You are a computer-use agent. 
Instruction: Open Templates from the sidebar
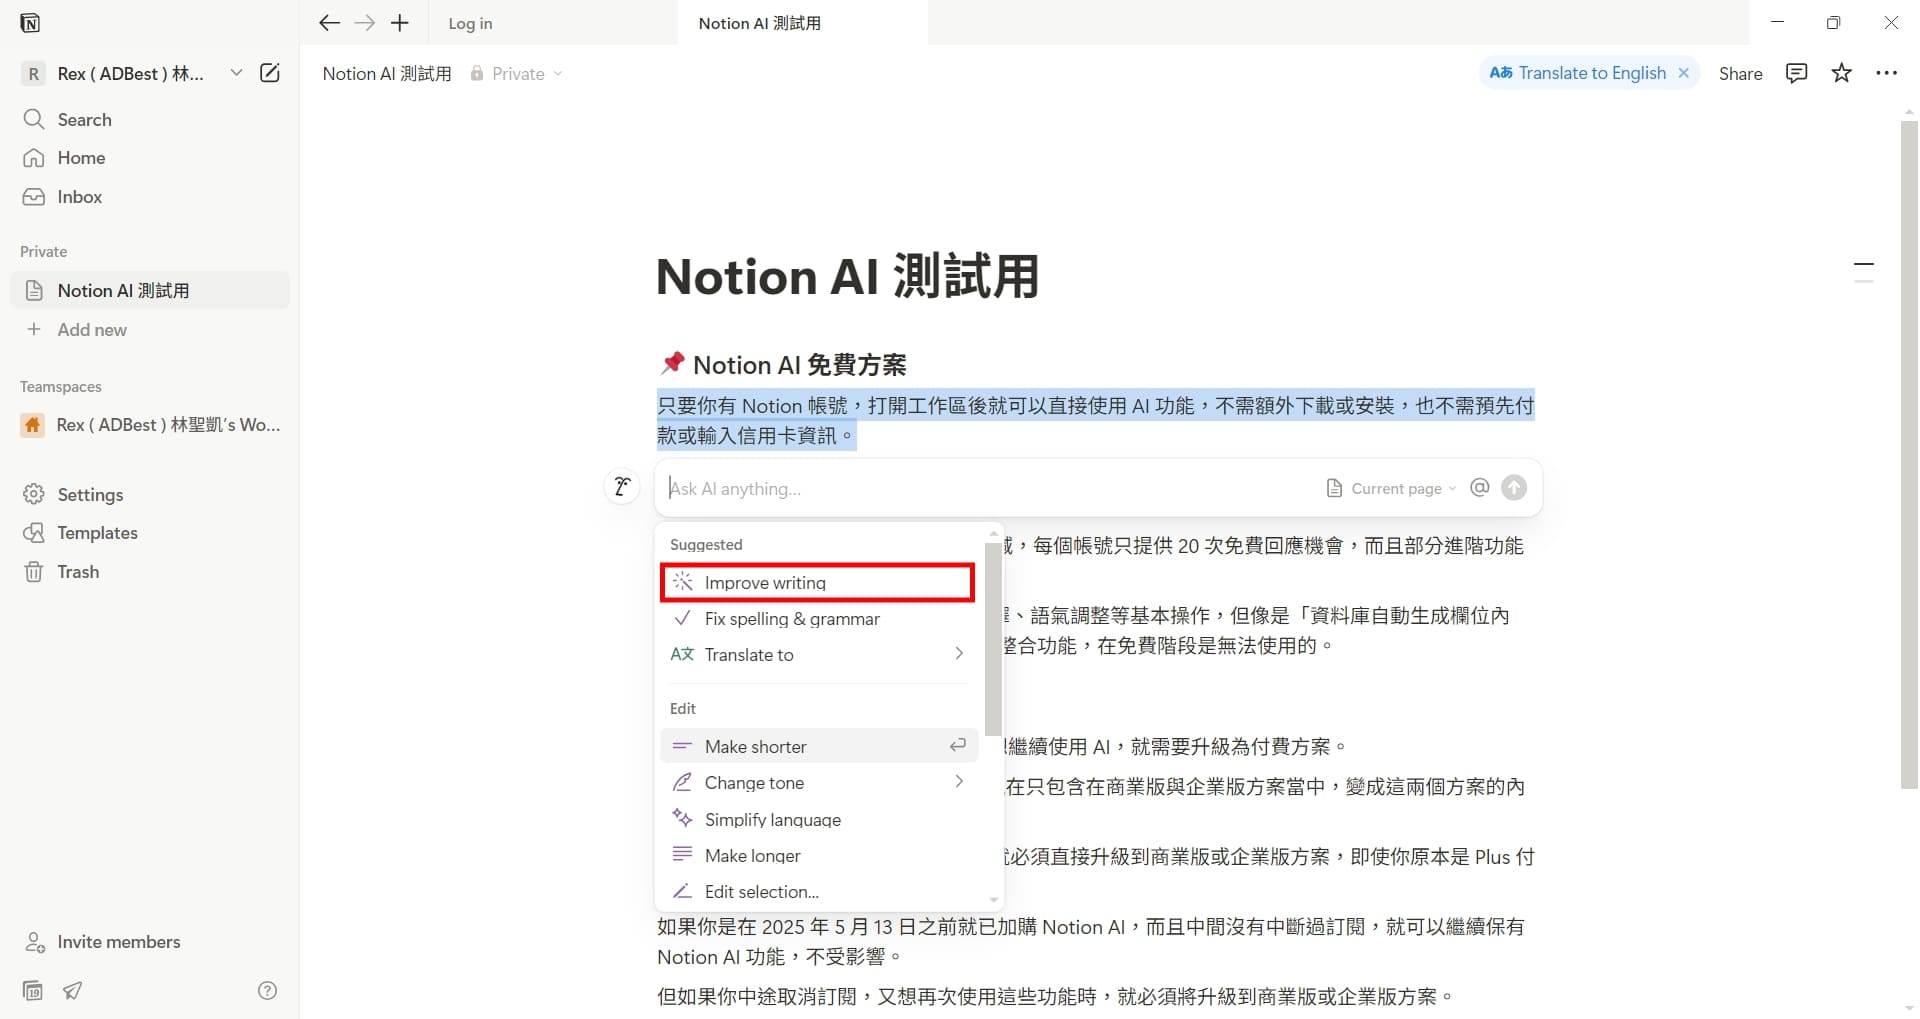point(96,532)
